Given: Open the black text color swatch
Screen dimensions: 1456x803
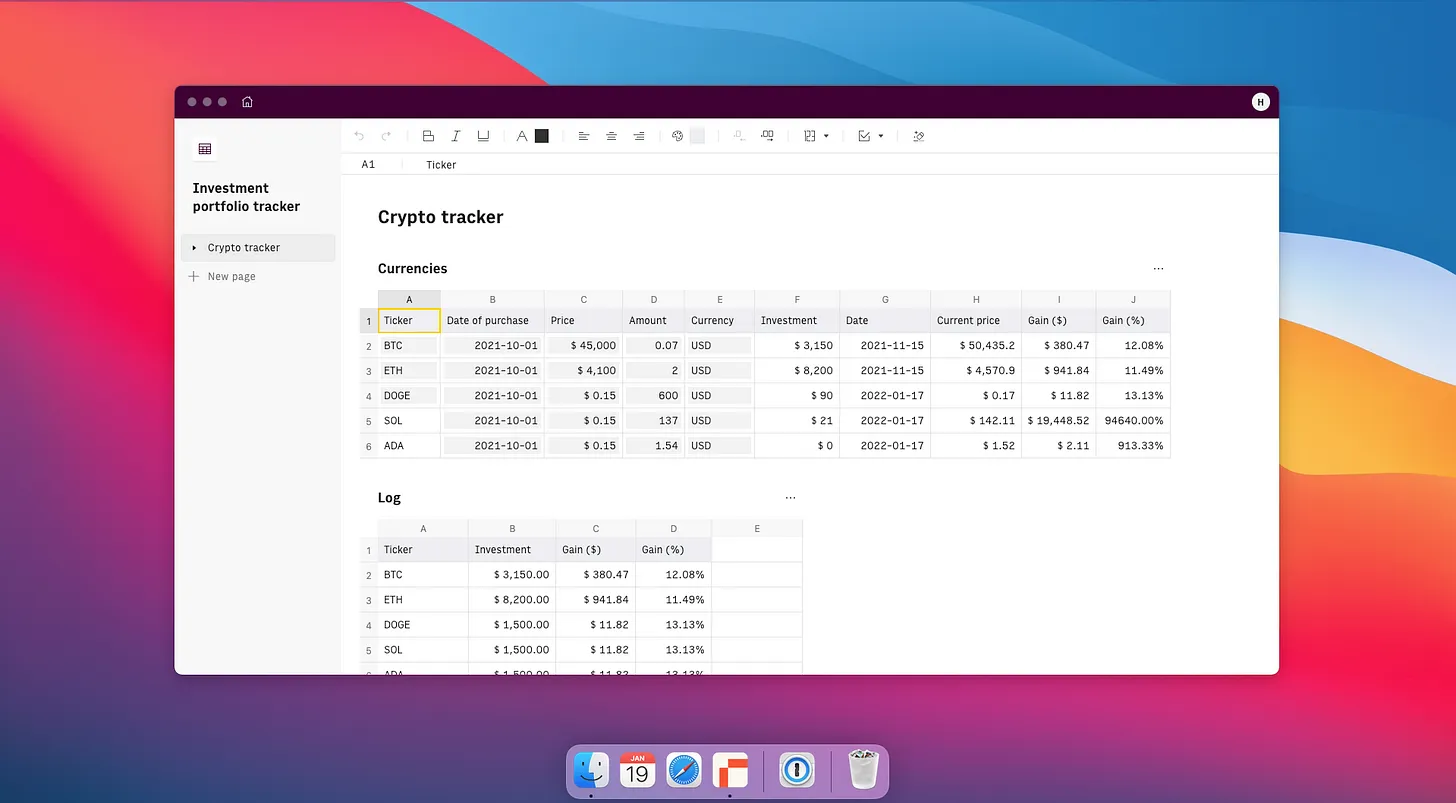Looking at the screenshot, I should pyautogui.click(x=542, y=136).
